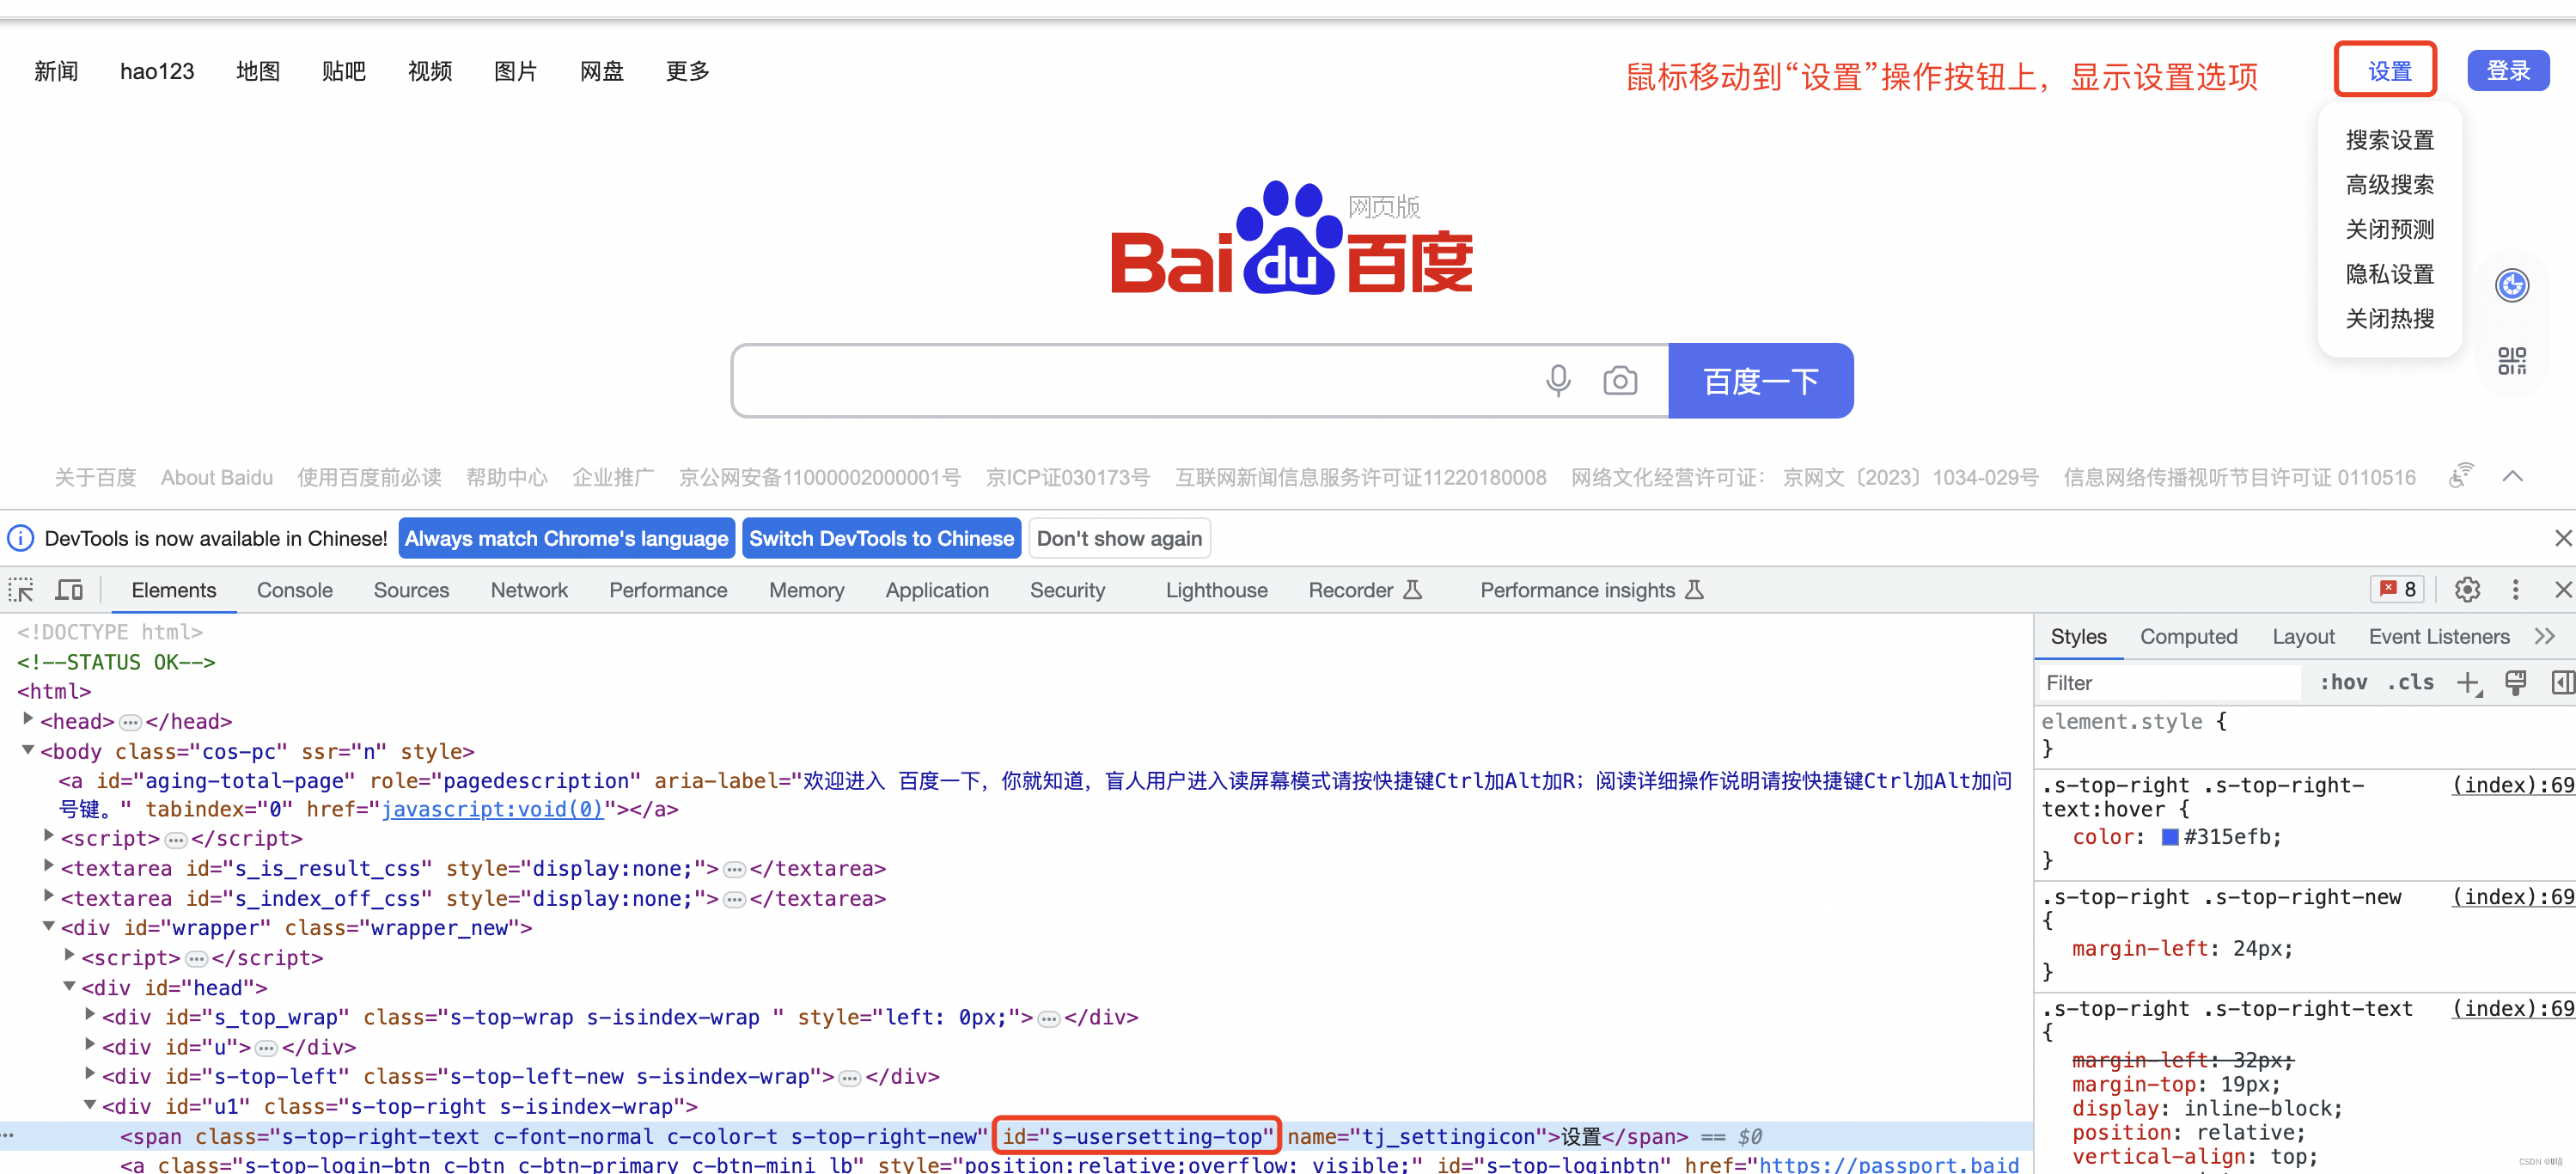The image size is (2576, 1174).
Task: Expand the div id="s-top-left" node
Action: click(90, 1075)
